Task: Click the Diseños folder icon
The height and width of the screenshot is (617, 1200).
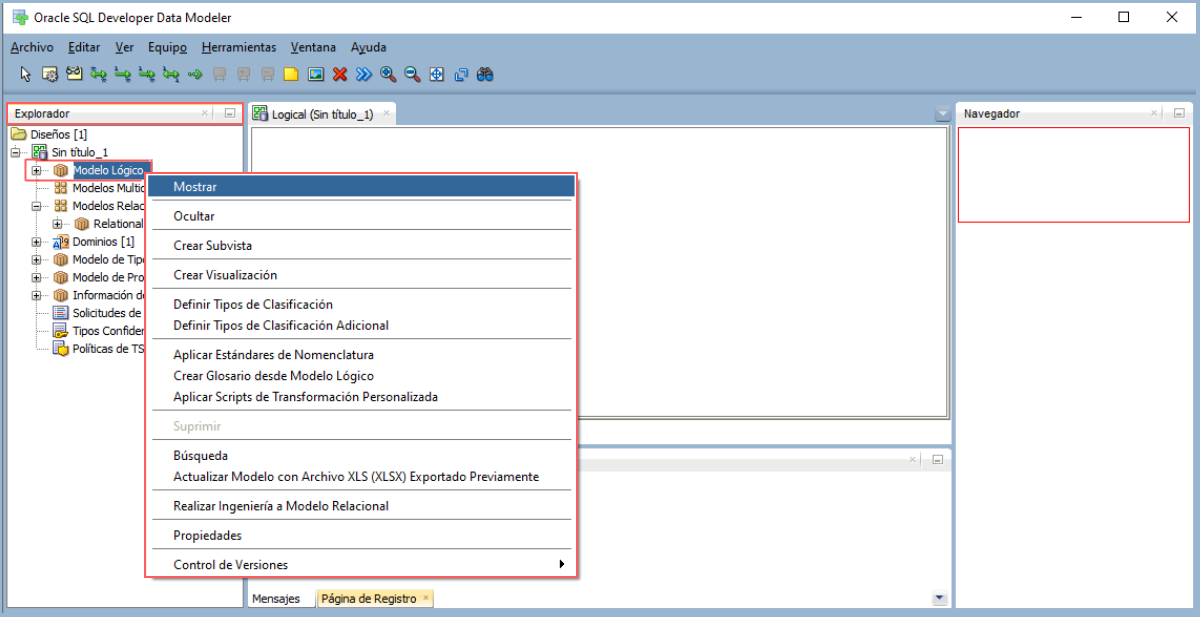Action: click(x=18, y=134)
